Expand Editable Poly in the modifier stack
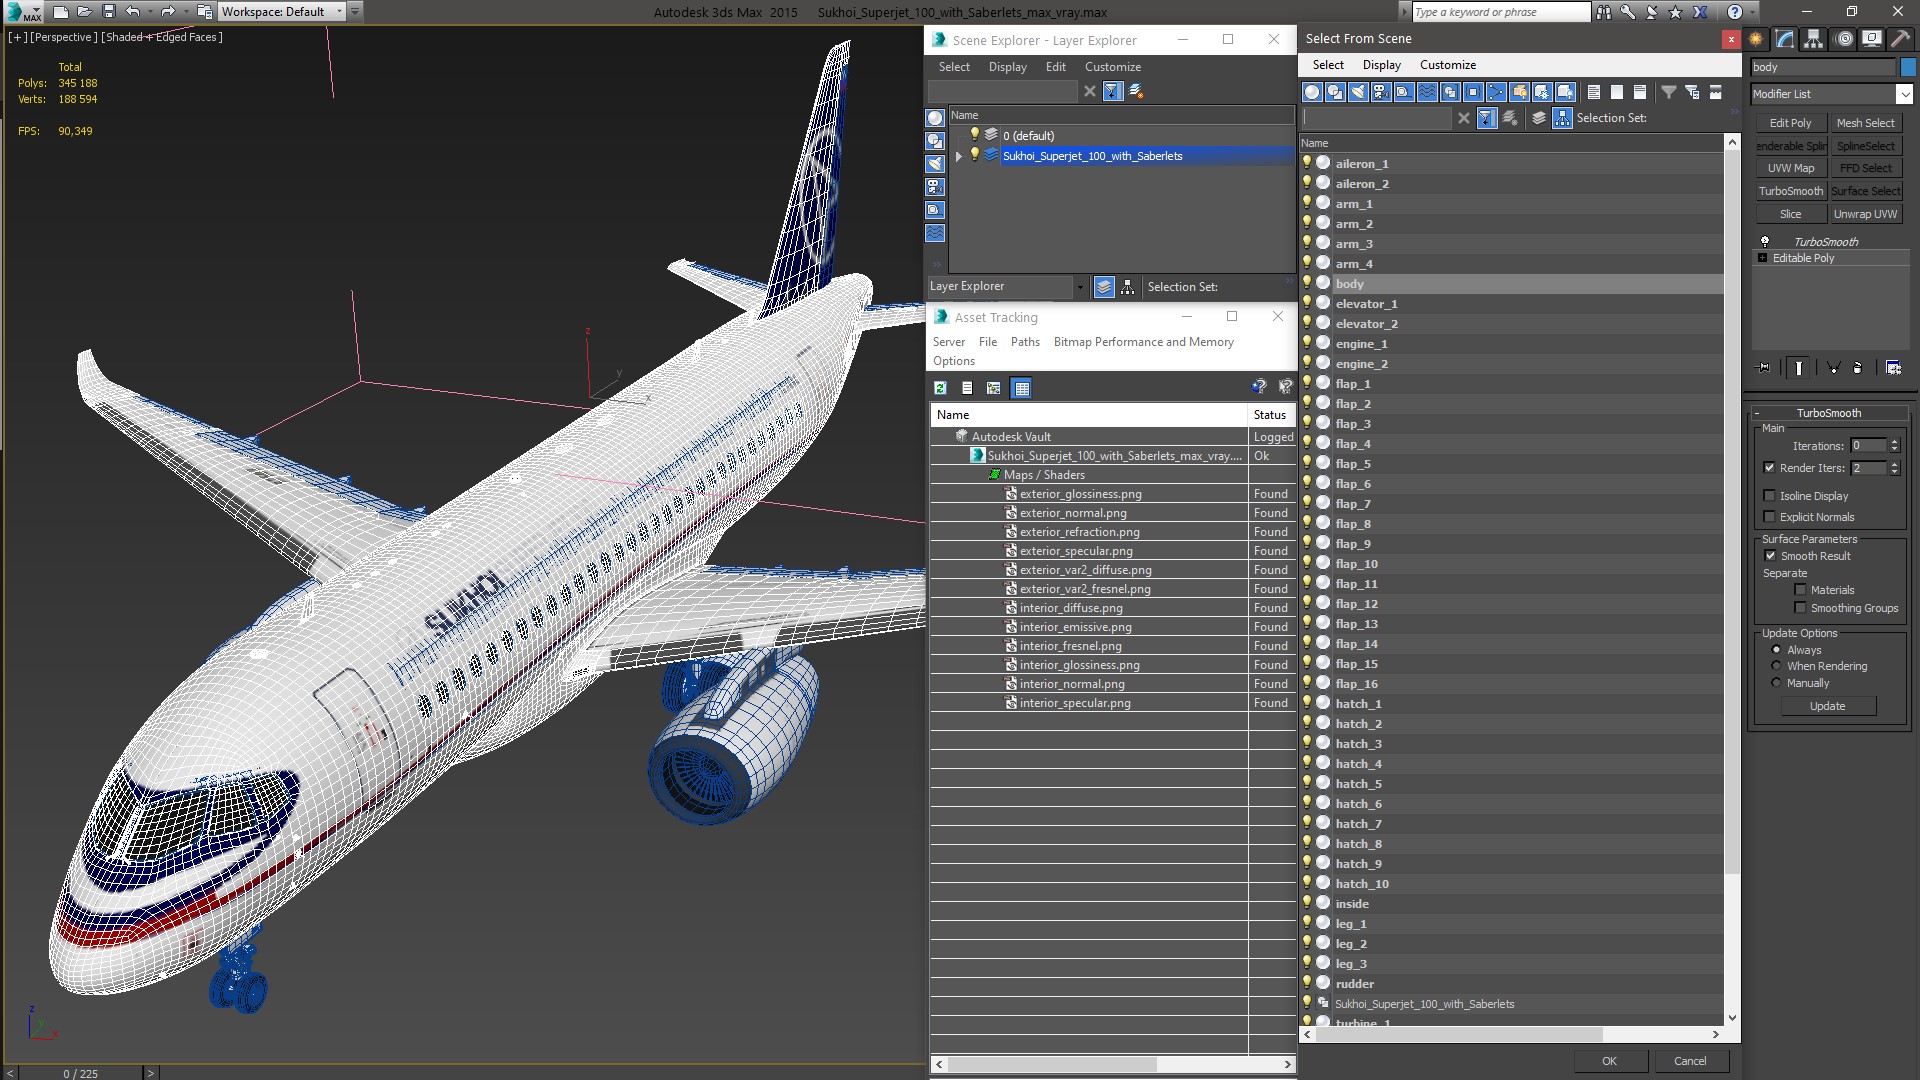The height and width of the screenshot is (1080, 1920). 1763,258
